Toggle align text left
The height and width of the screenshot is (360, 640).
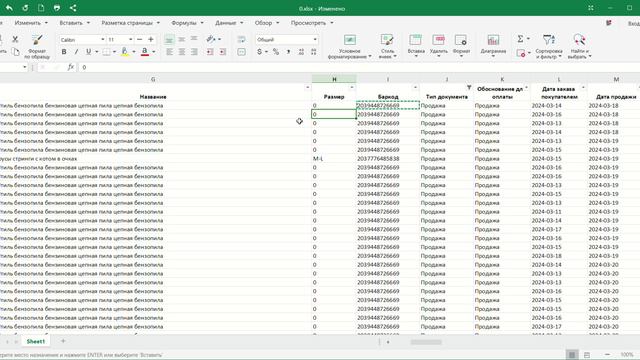[x=169, y=52]
